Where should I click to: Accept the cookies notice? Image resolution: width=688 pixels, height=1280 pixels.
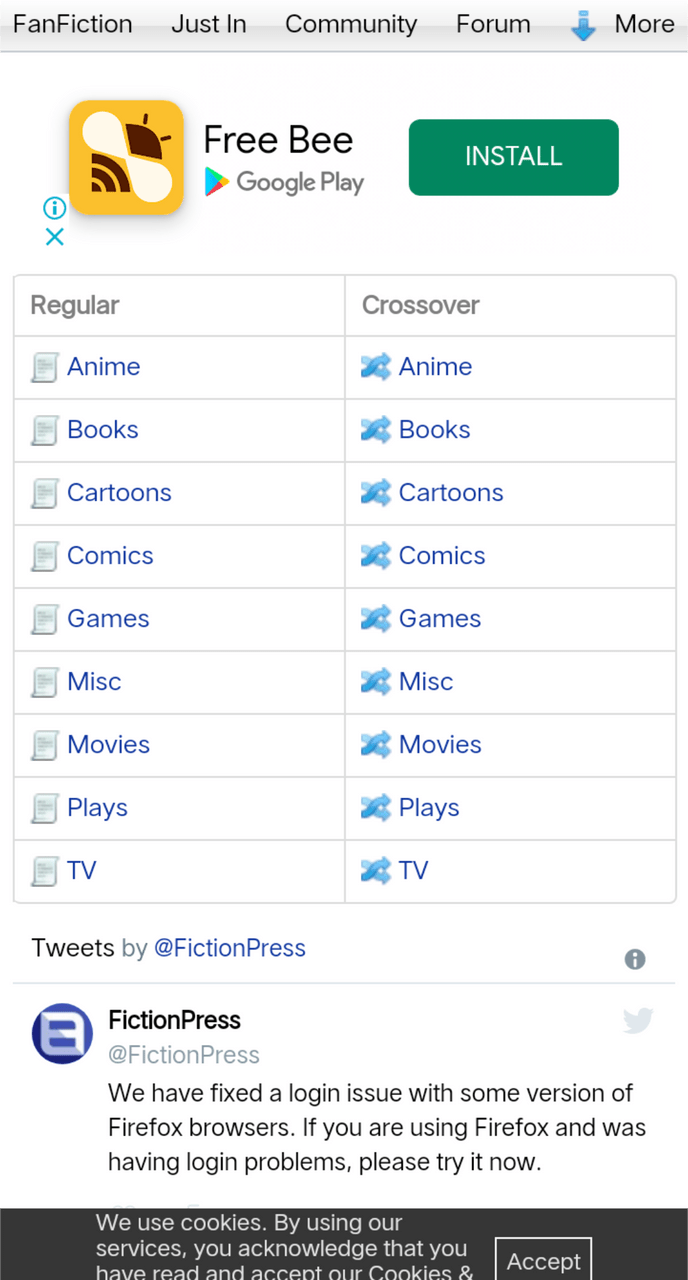544,1259
